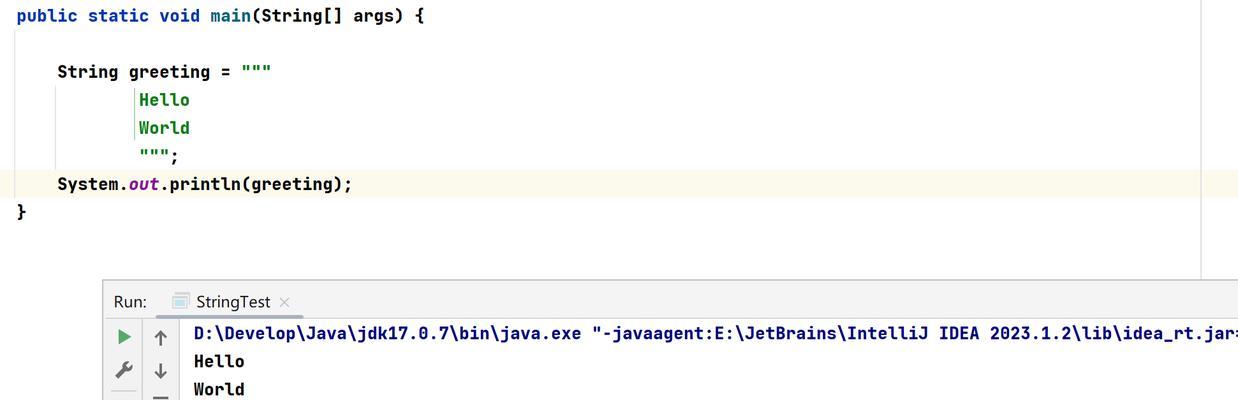Viewport: 1238px width, 400px height.
Task: Click the java.exe command line in console
Action: click(715, 333)
